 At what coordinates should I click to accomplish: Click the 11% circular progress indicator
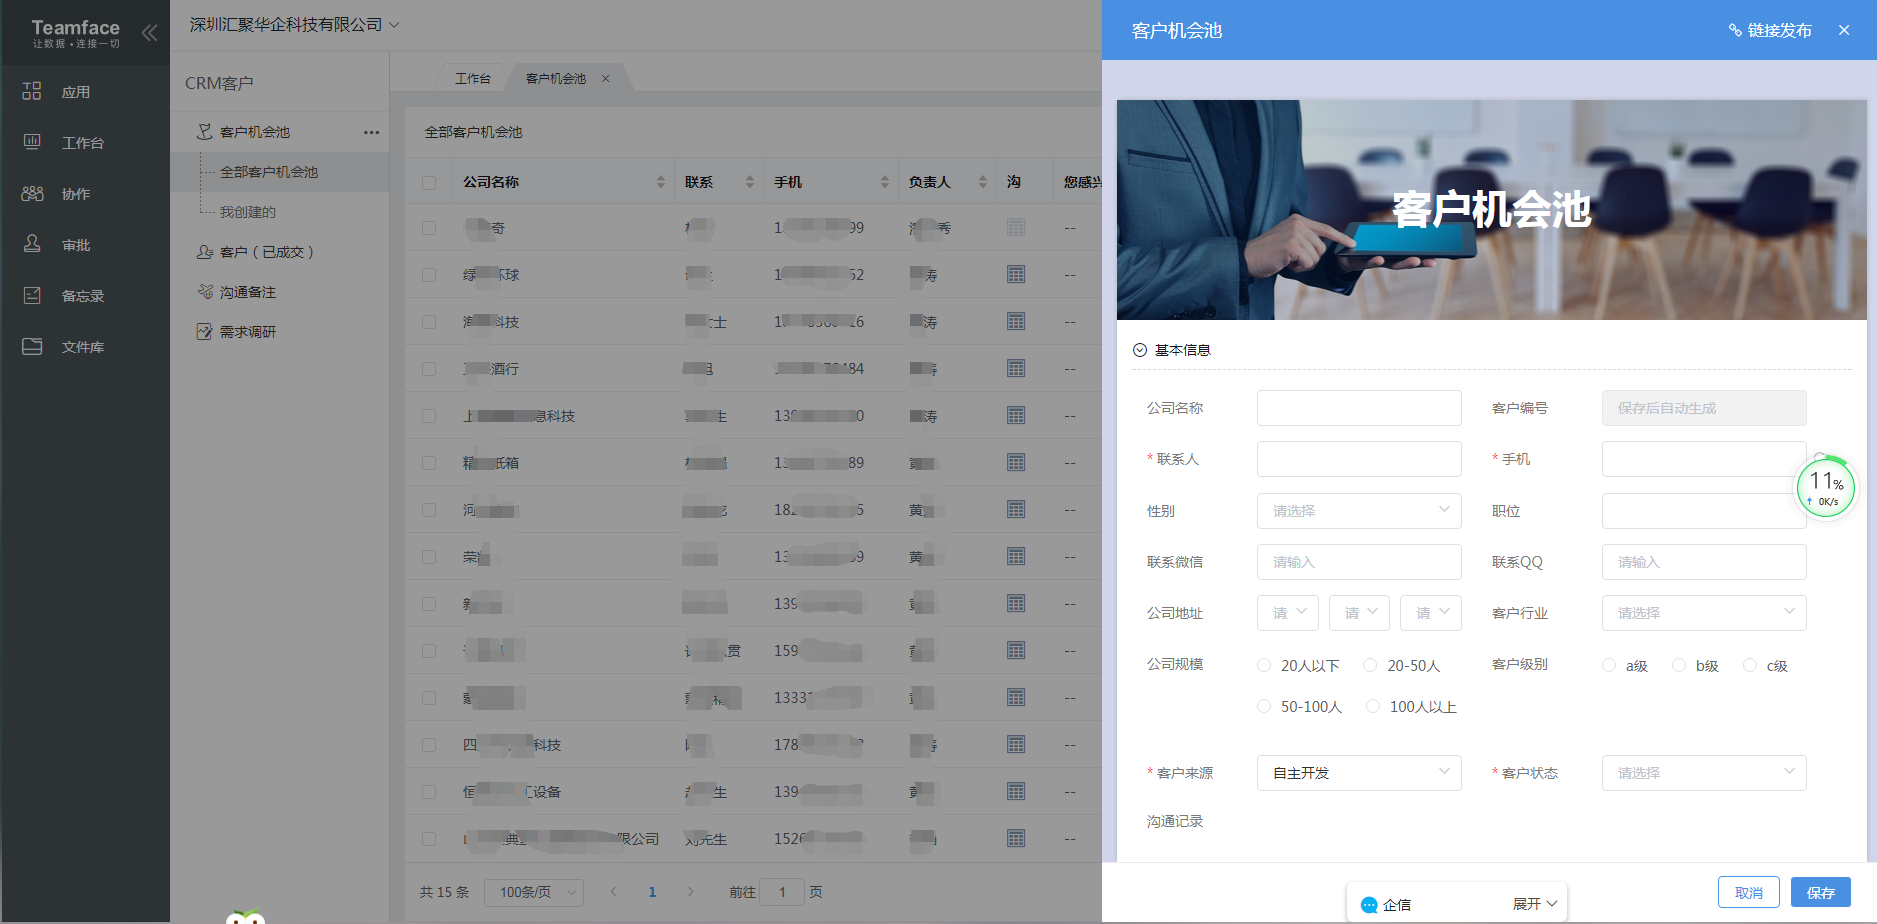[1826, 488]
